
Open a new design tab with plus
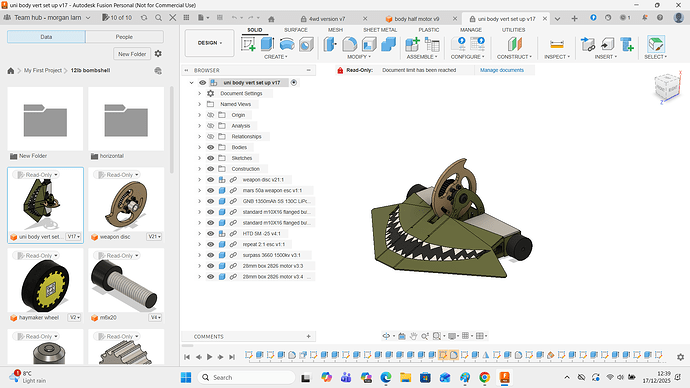tap(574, 18)
